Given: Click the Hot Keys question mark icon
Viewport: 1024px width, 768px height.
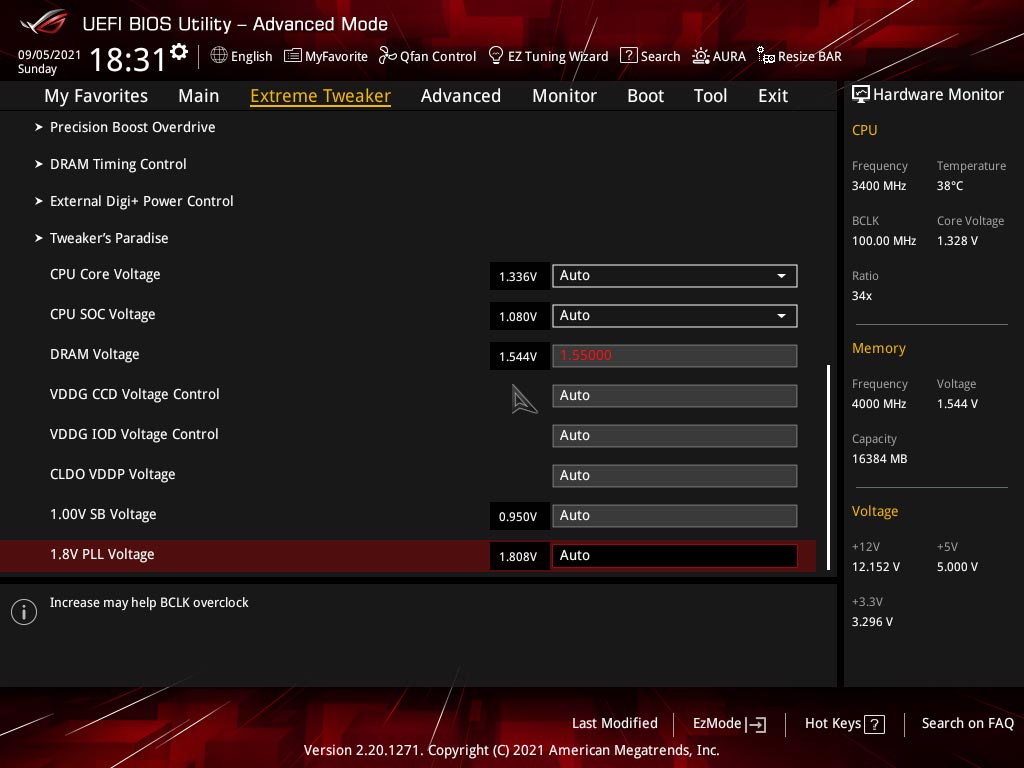Looking at the screenshot, I should pyautogui.click(x=874, y=724).
